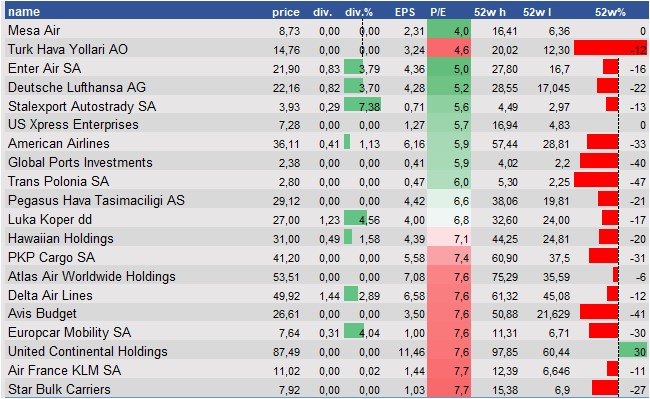Select the Global Ports Investments row

[327, 162]
